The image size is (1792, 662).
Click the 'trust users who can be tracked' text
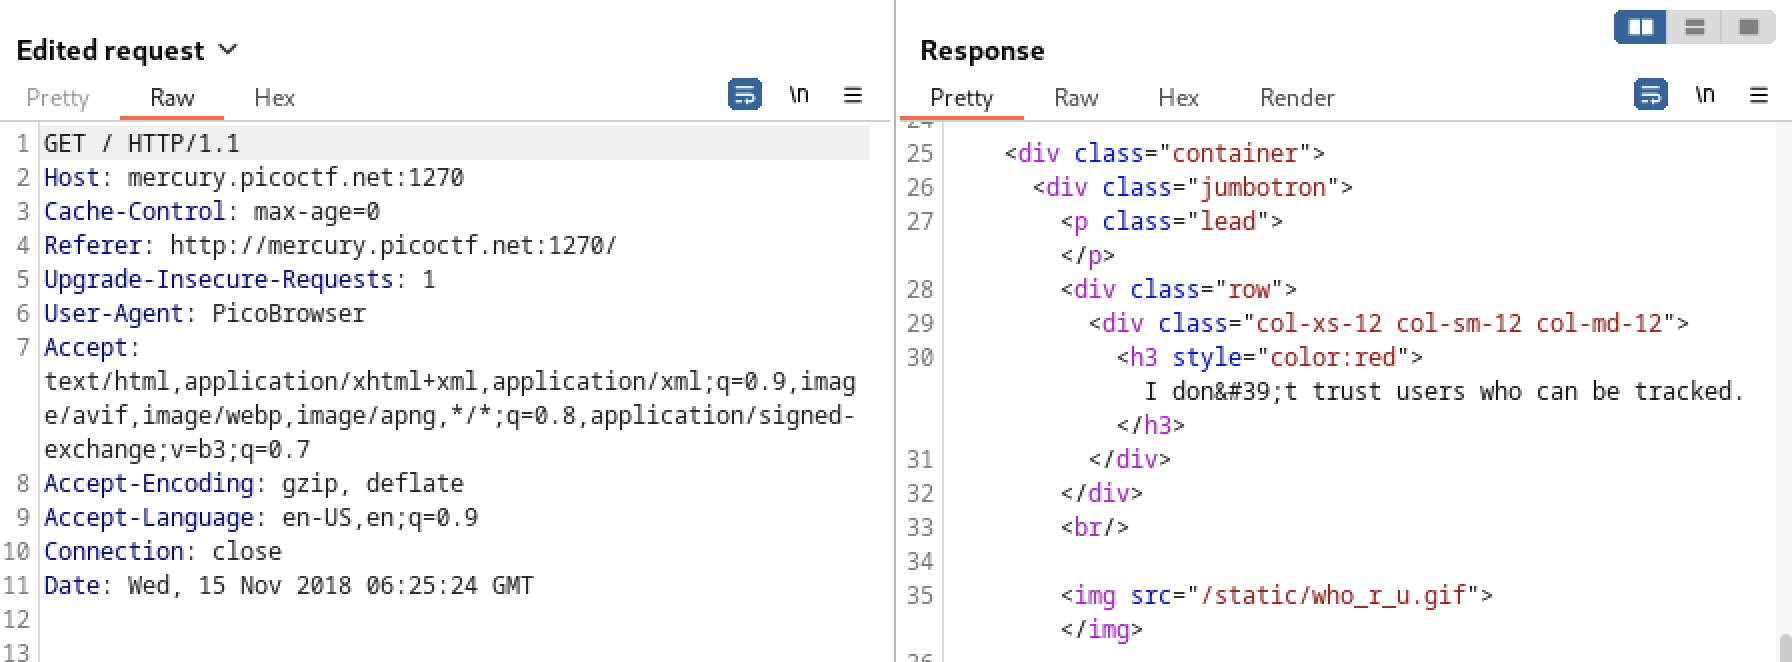(1528, 392)
